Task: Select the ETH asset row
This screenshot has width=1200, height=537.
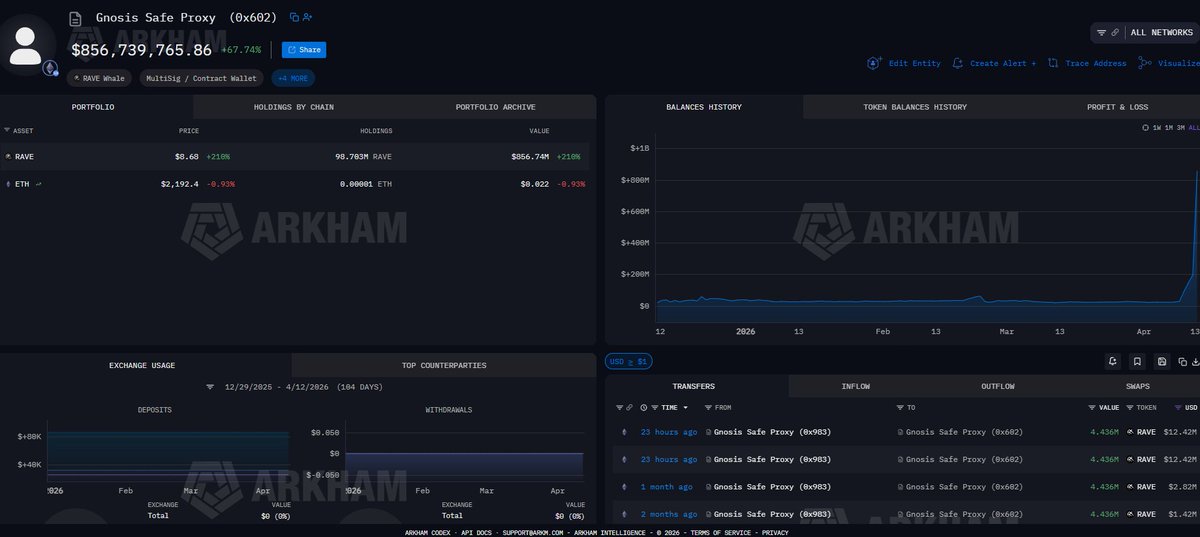Action: tap(295, 184)
